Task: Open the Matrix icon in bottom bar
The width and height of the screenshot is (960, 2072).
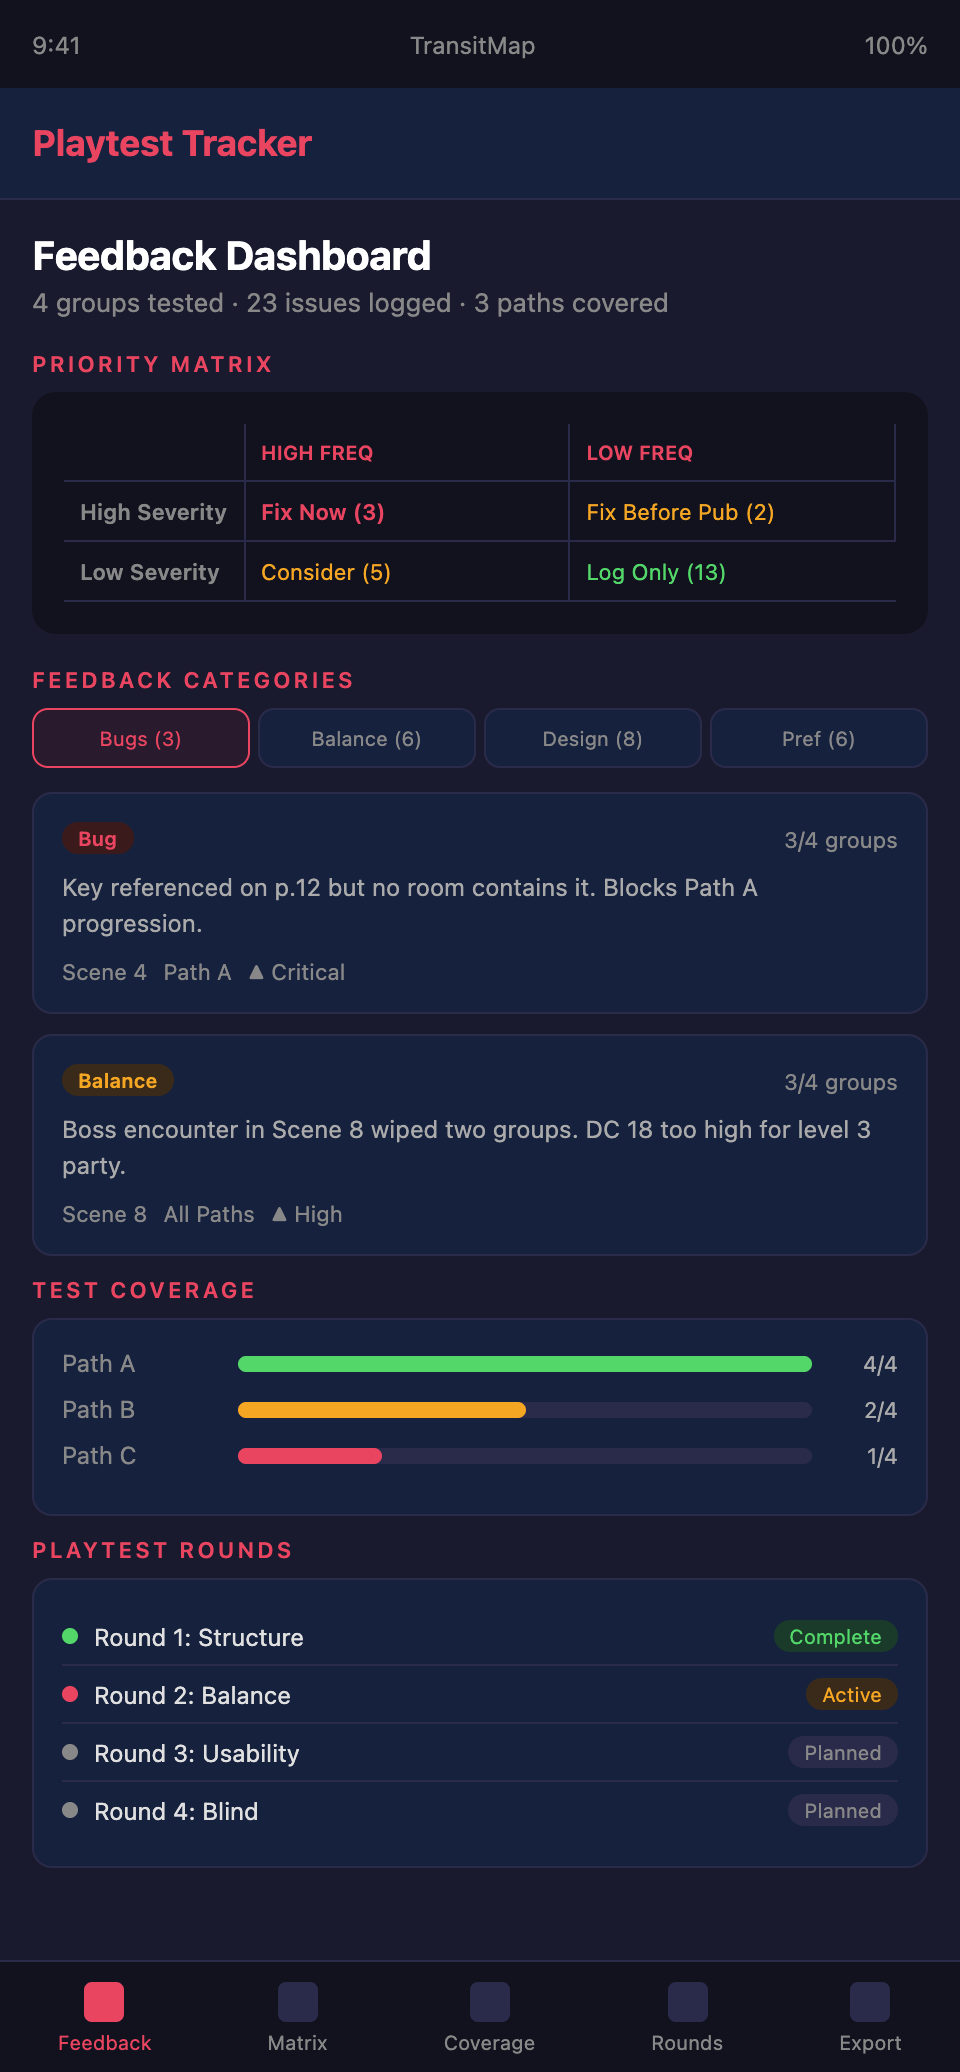Action: [298, 2002]
